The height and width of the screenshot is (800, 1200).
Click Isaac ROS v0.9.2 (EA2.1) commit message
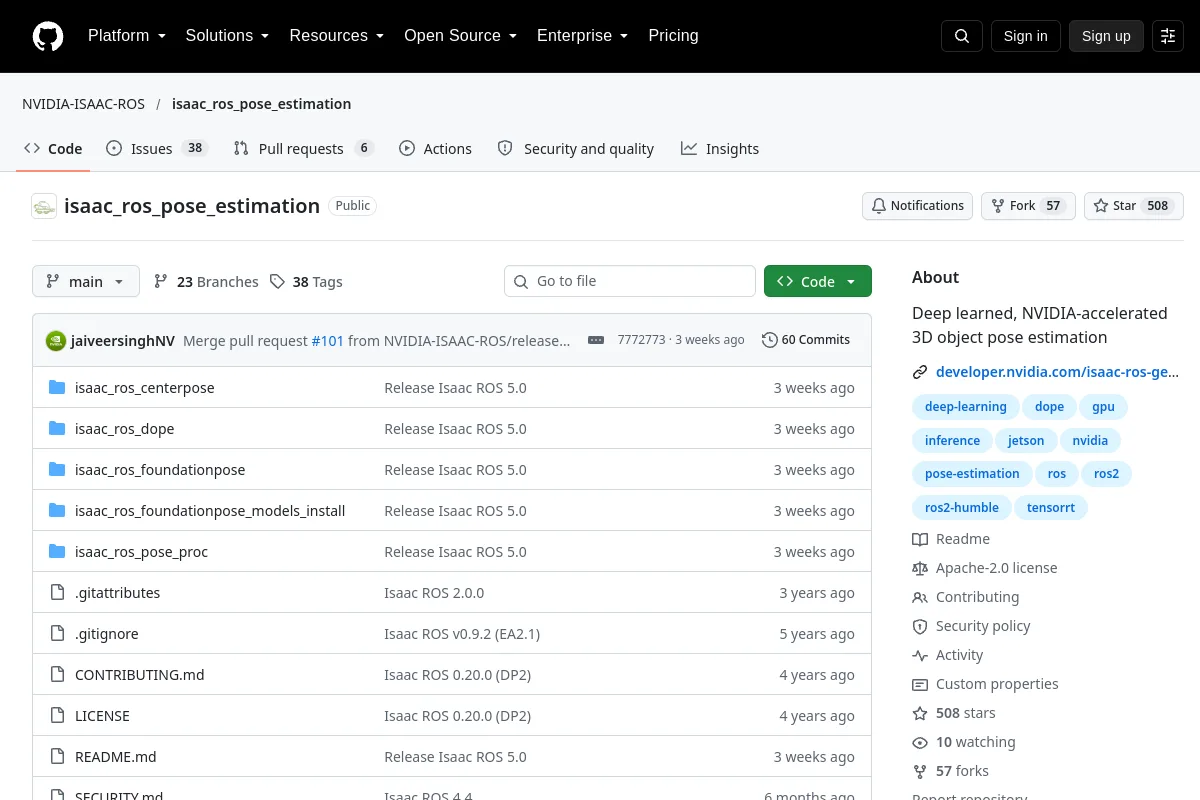[462, 633]
